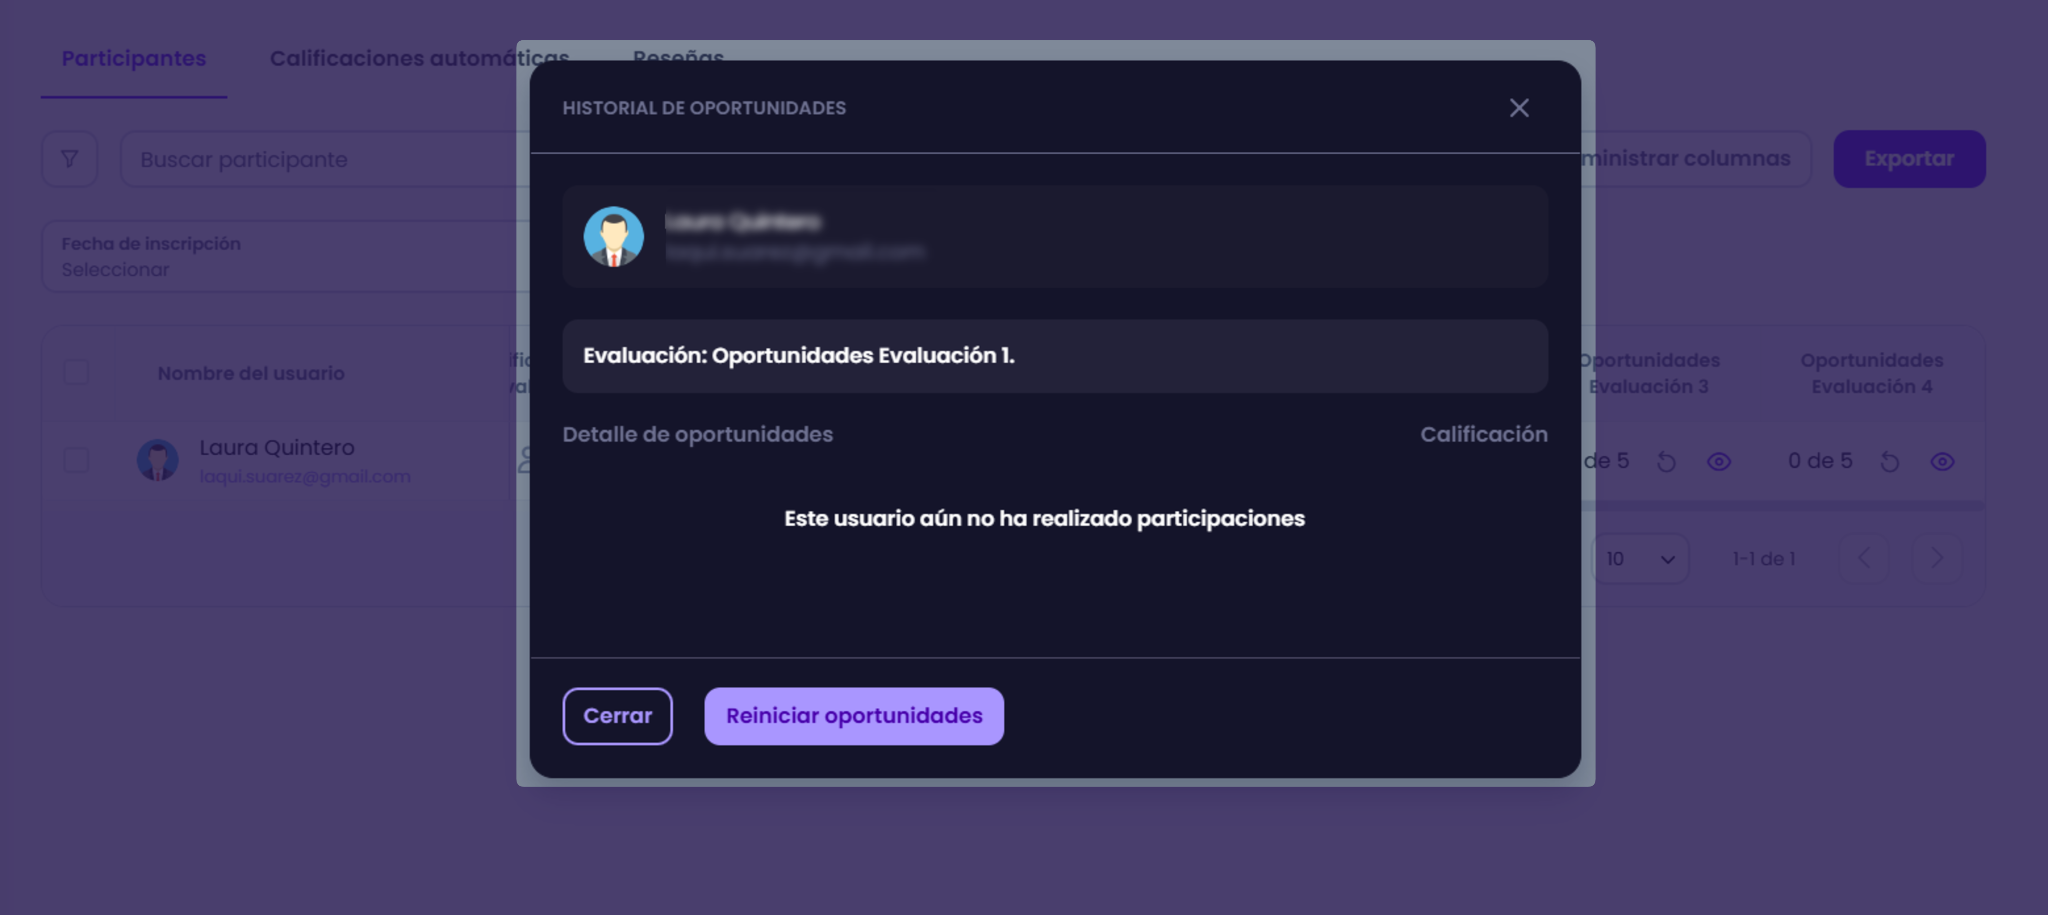Click Oportunidades Evaluación 3 column header
This screenshot has height=915, width=2048.
1649,373
